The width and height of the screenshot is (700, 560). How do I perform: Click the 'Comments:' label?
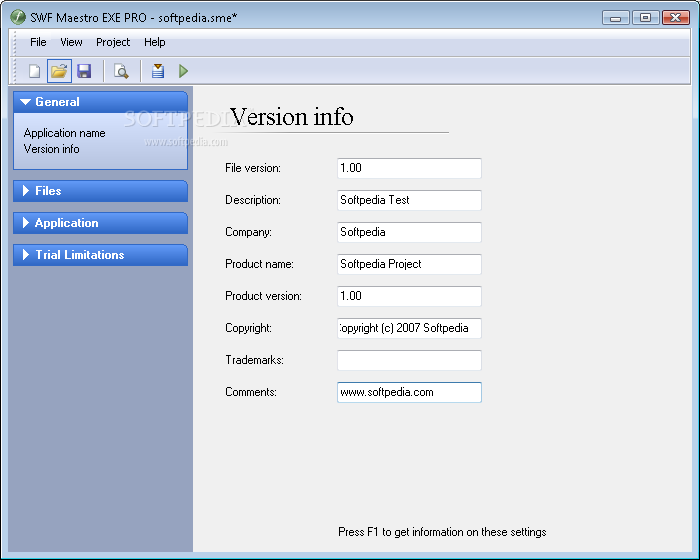coord(251,392)
